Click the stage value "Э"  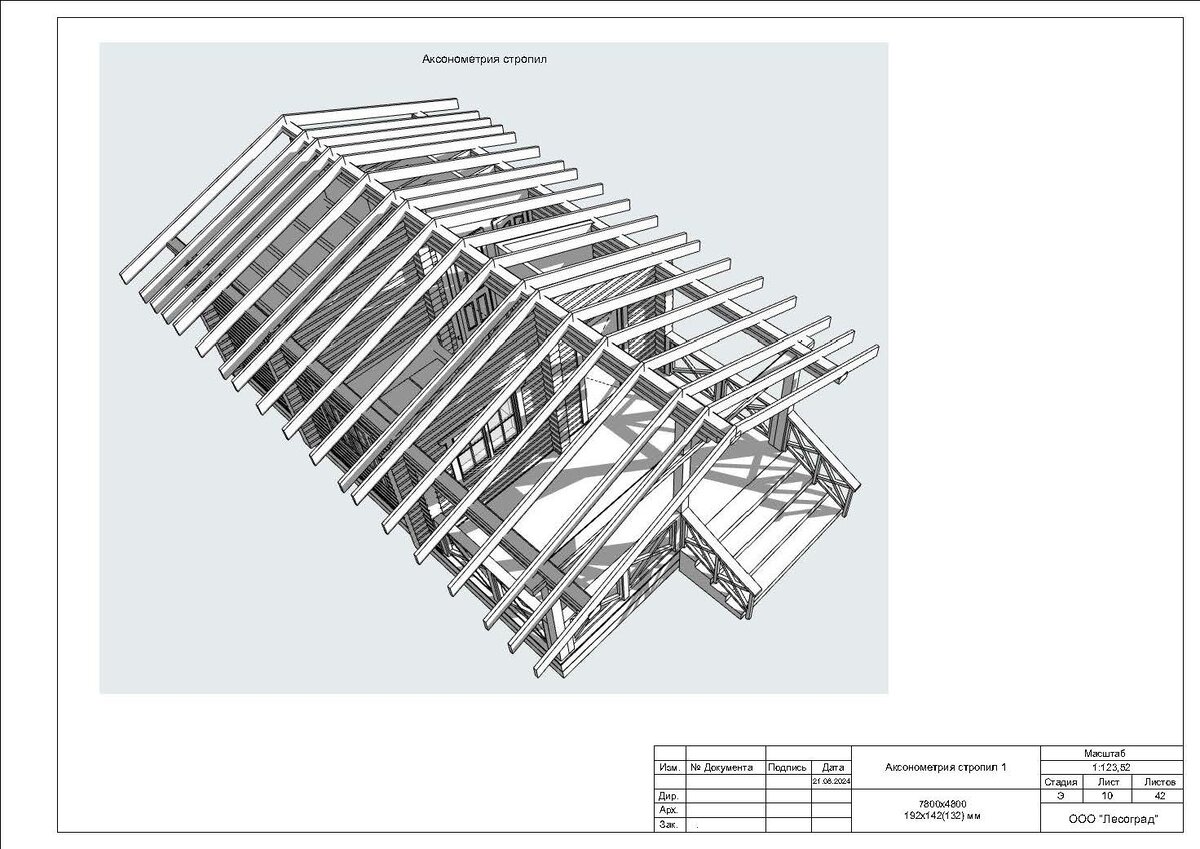coord(1061,796)
